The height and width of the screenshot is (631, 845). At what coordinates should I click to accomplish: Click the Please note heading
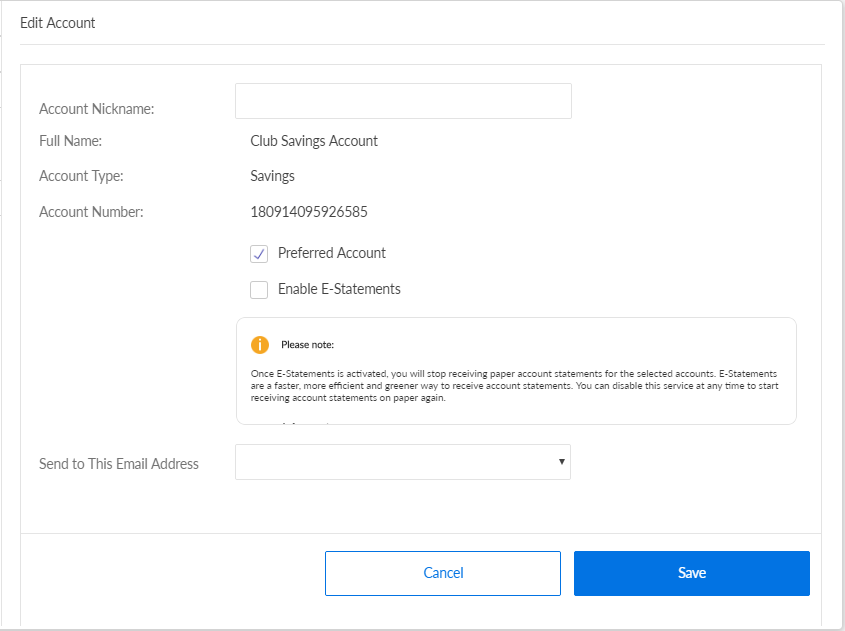point(307,345)
